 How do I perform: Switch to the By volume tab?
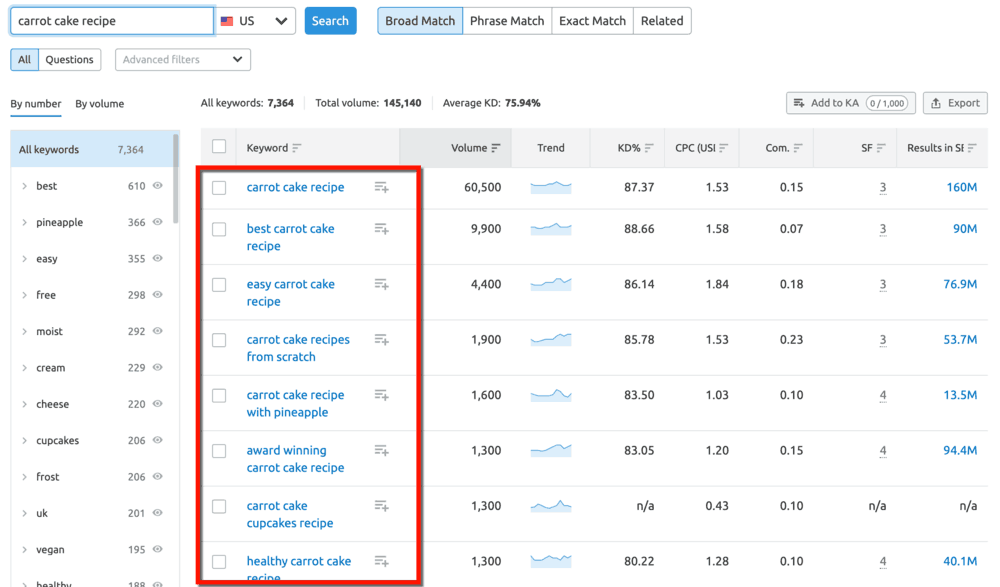click(102, 103)
